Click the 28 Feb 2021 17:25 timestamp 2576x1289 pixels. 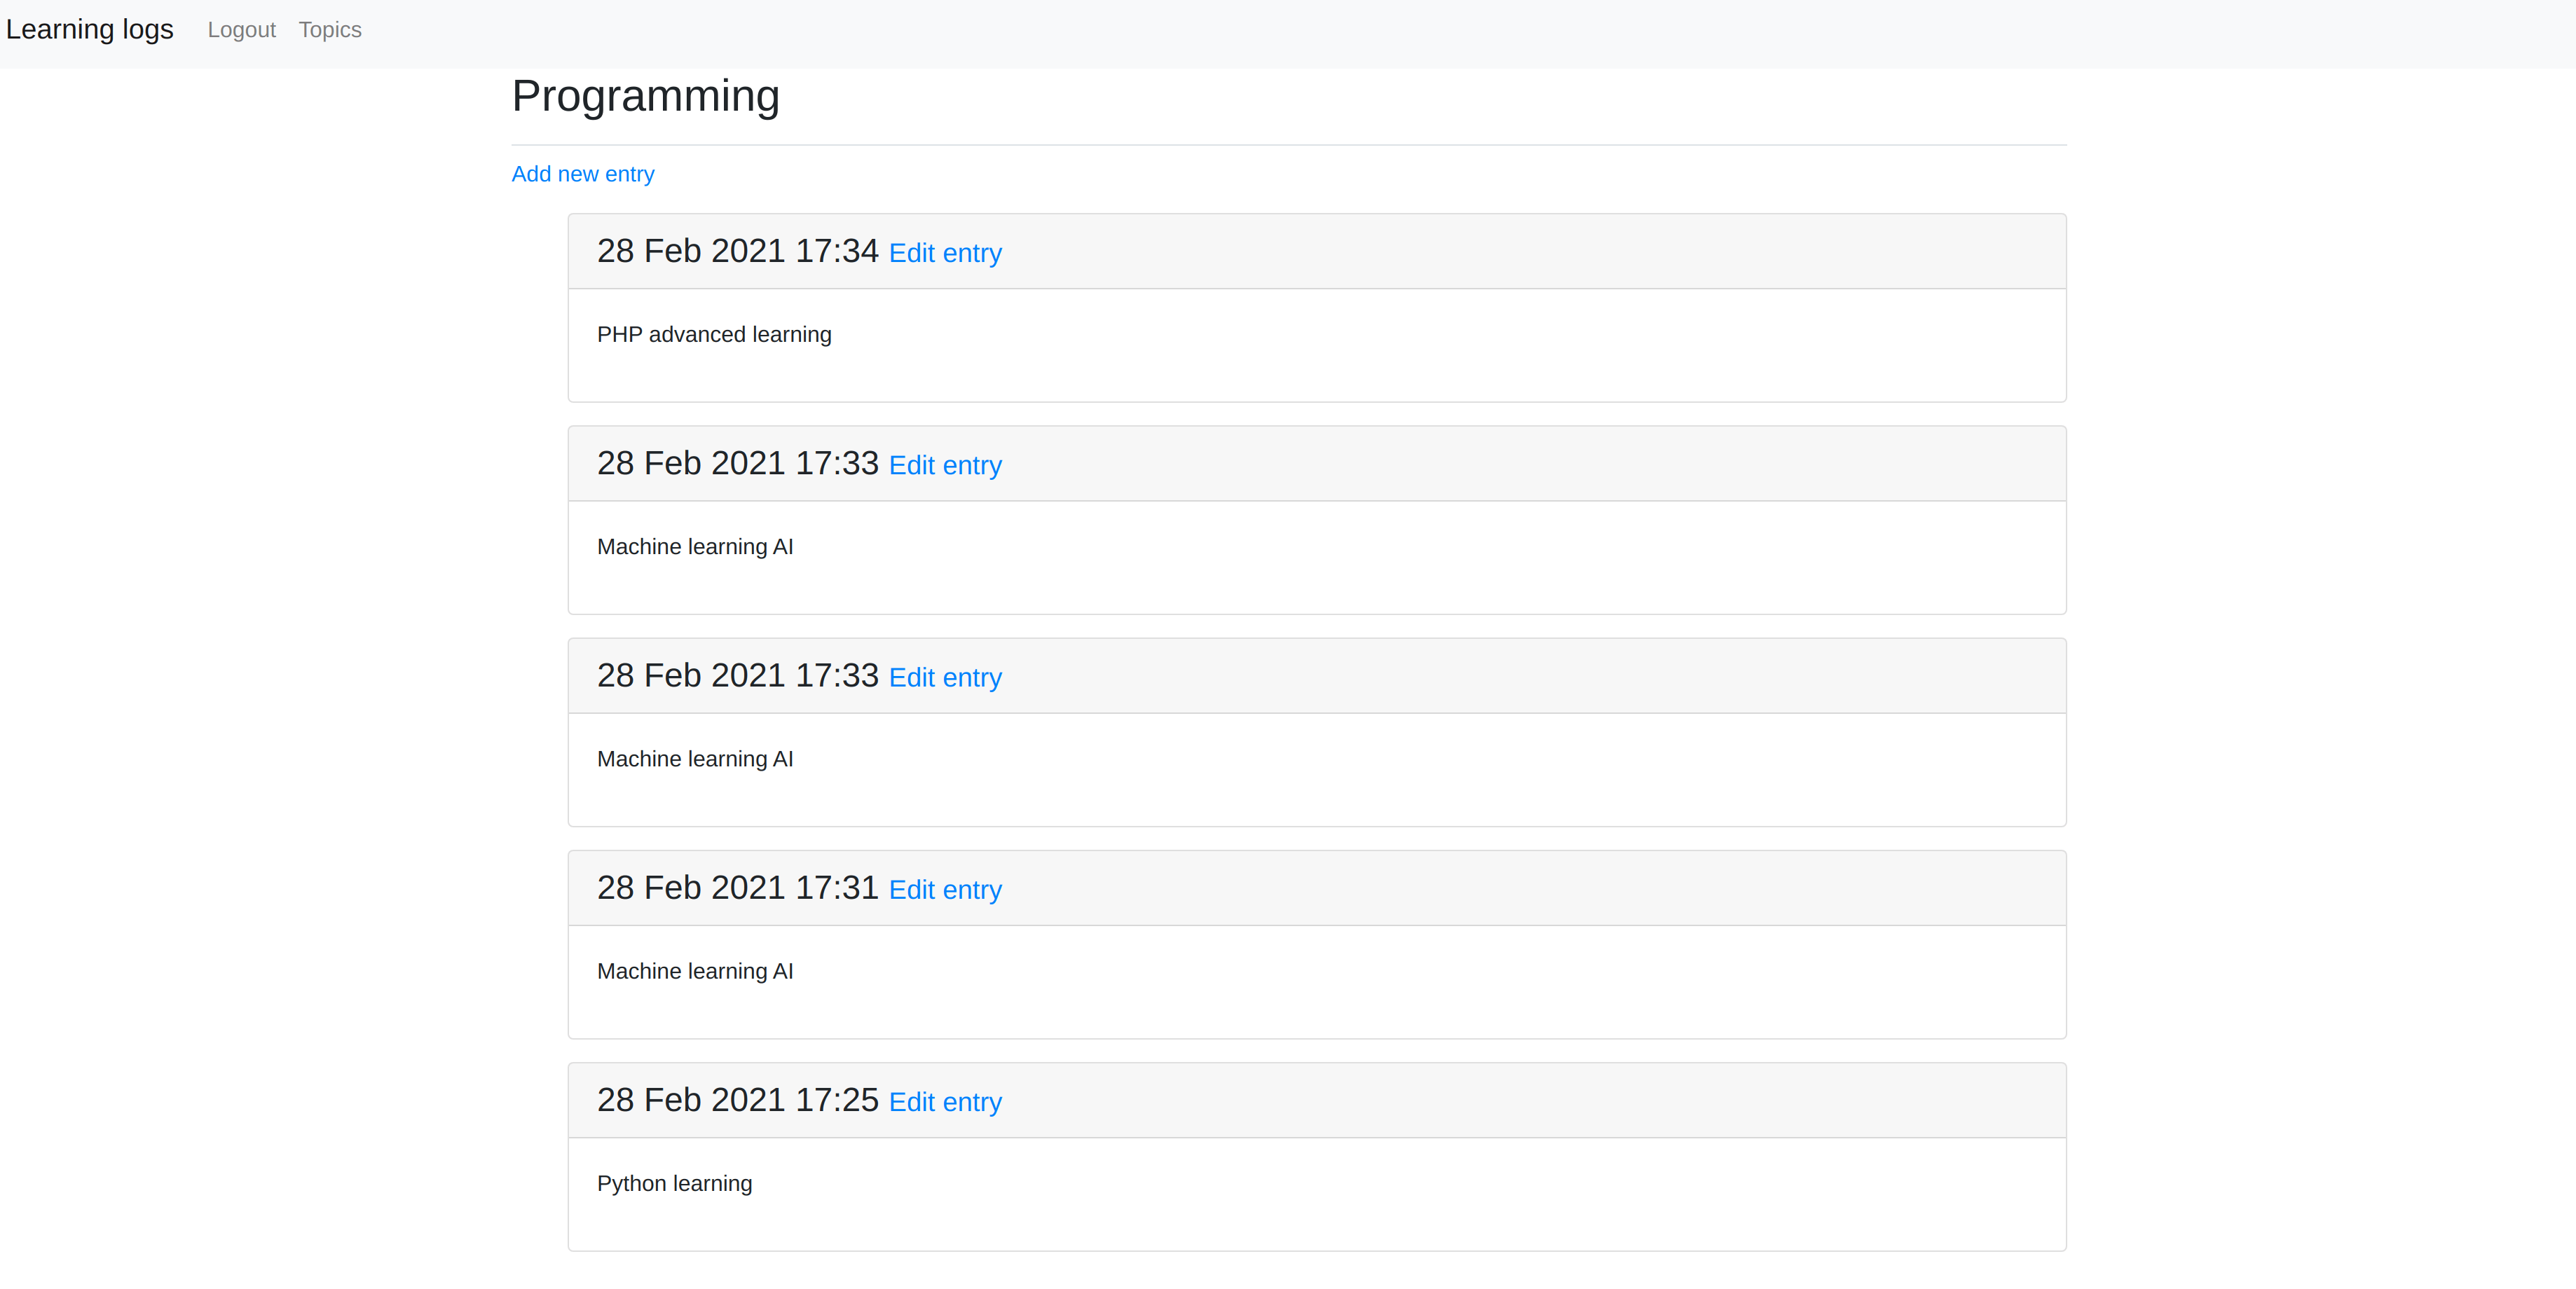[737, 1100]
